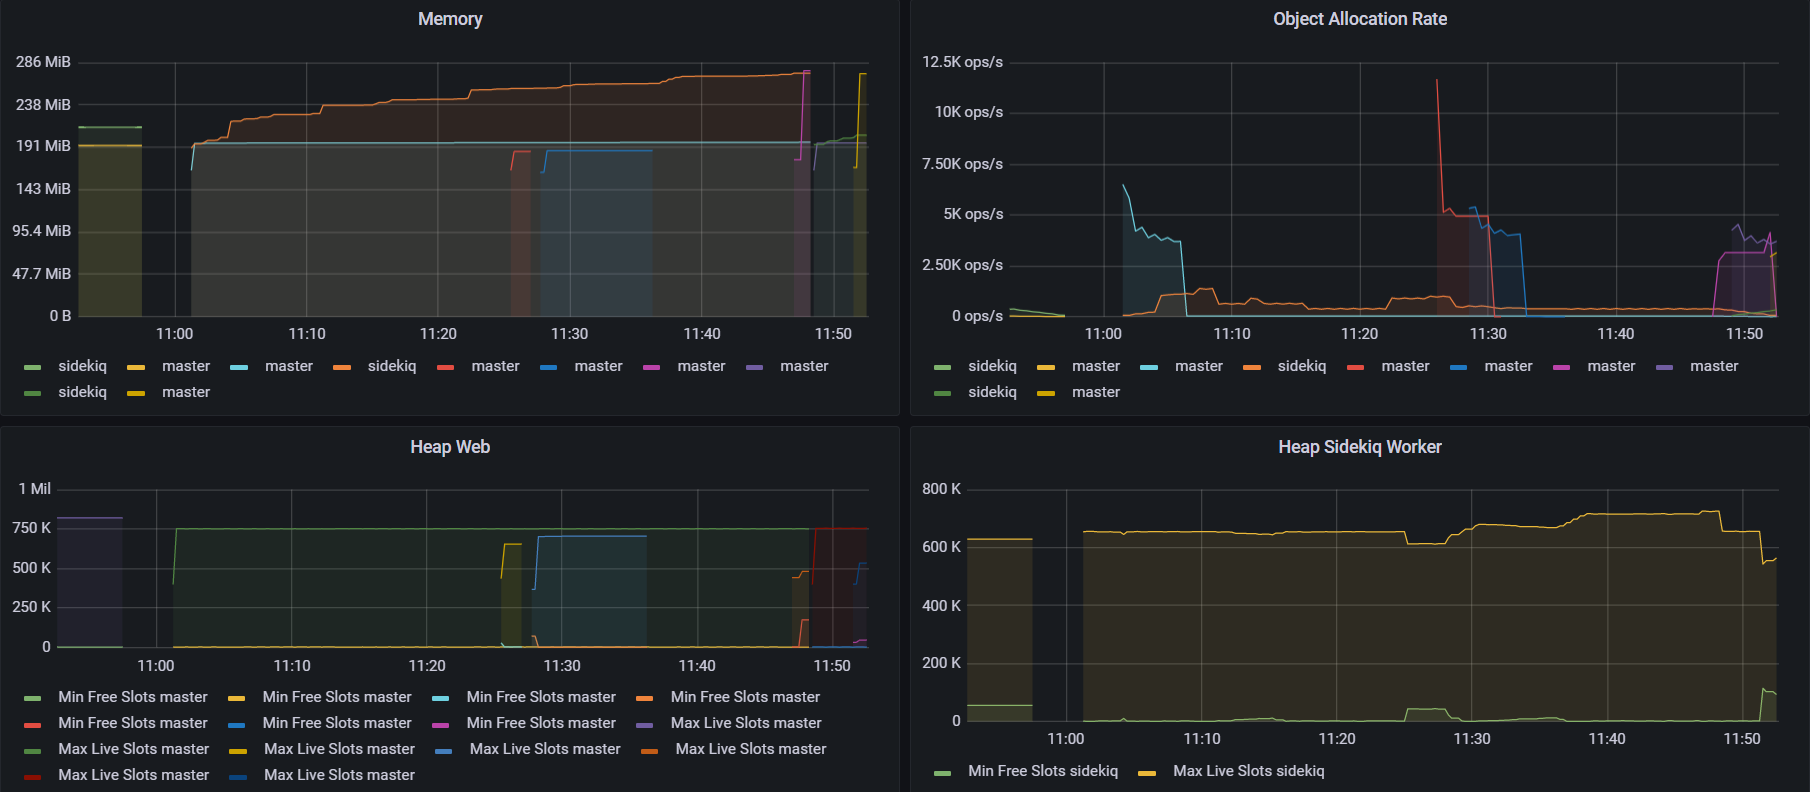Click the cyan master color swatch in Memory legend
Image resolution: width=1810 pixels, height=792 pixels.
click(239, 367)
